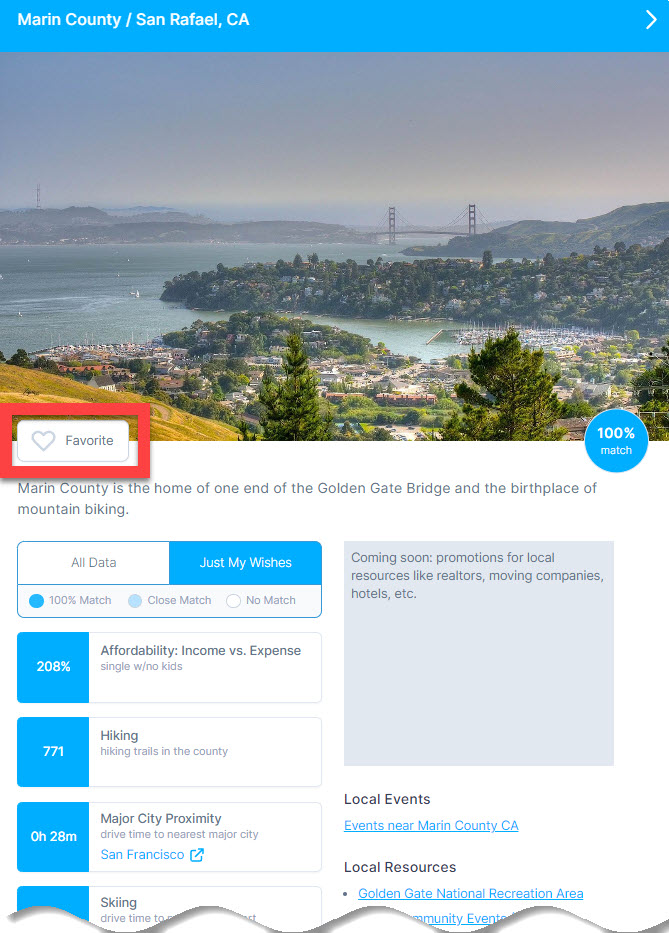Open Golden Gate National Recreation Area link

click(470, 893)
